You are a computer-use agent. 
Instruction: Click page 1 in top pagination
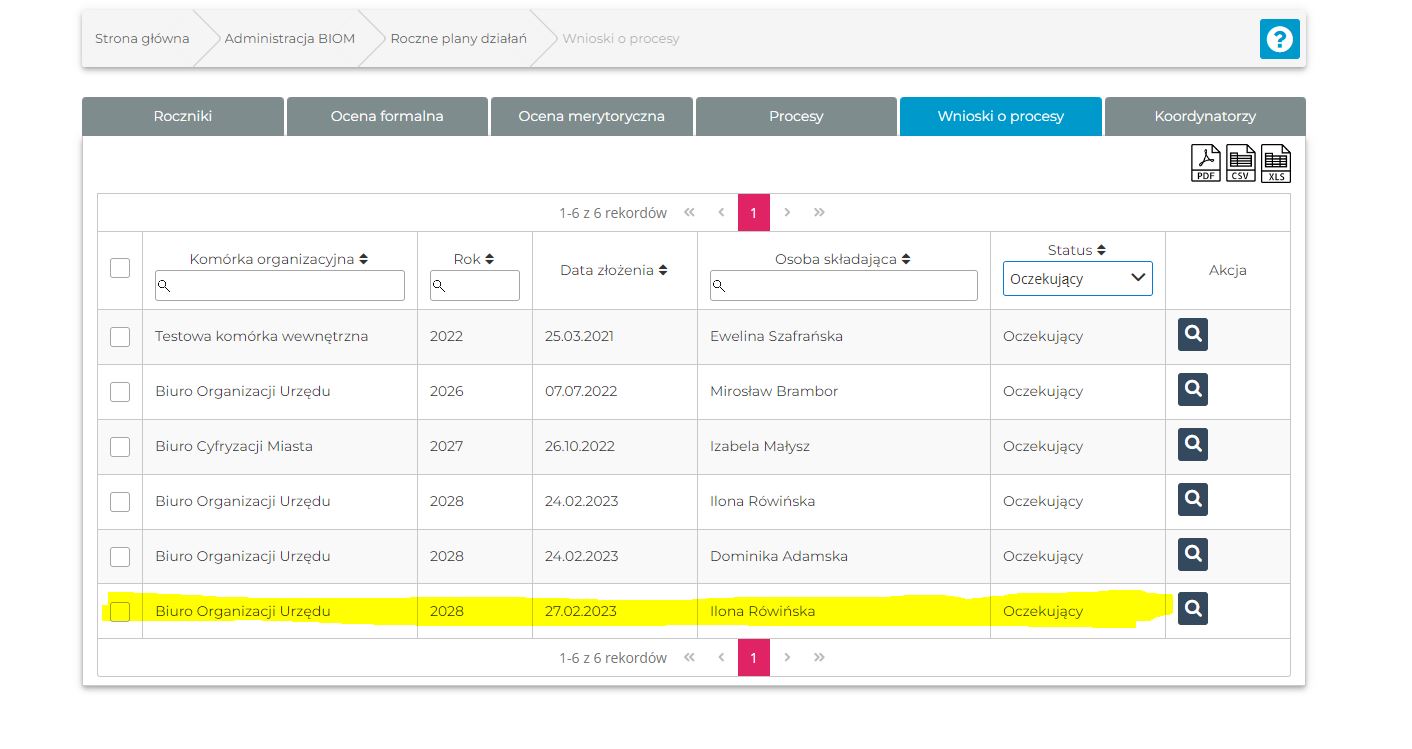pyautogui.click(x=753, y=213)
